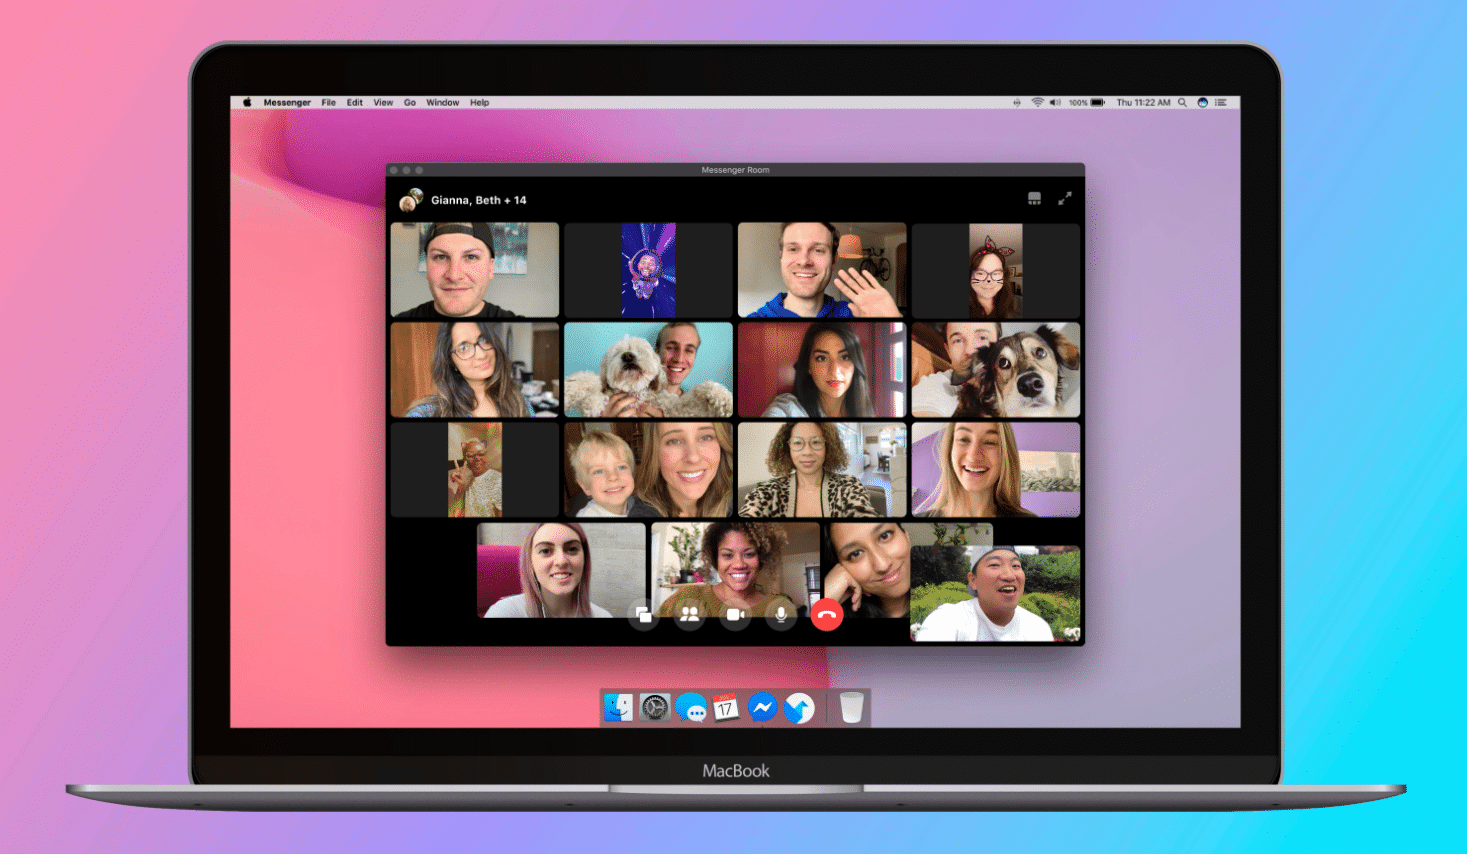Select the purple space-effect video tile
The height and width of the screenshot is (854, 1467).
[648, 270]
